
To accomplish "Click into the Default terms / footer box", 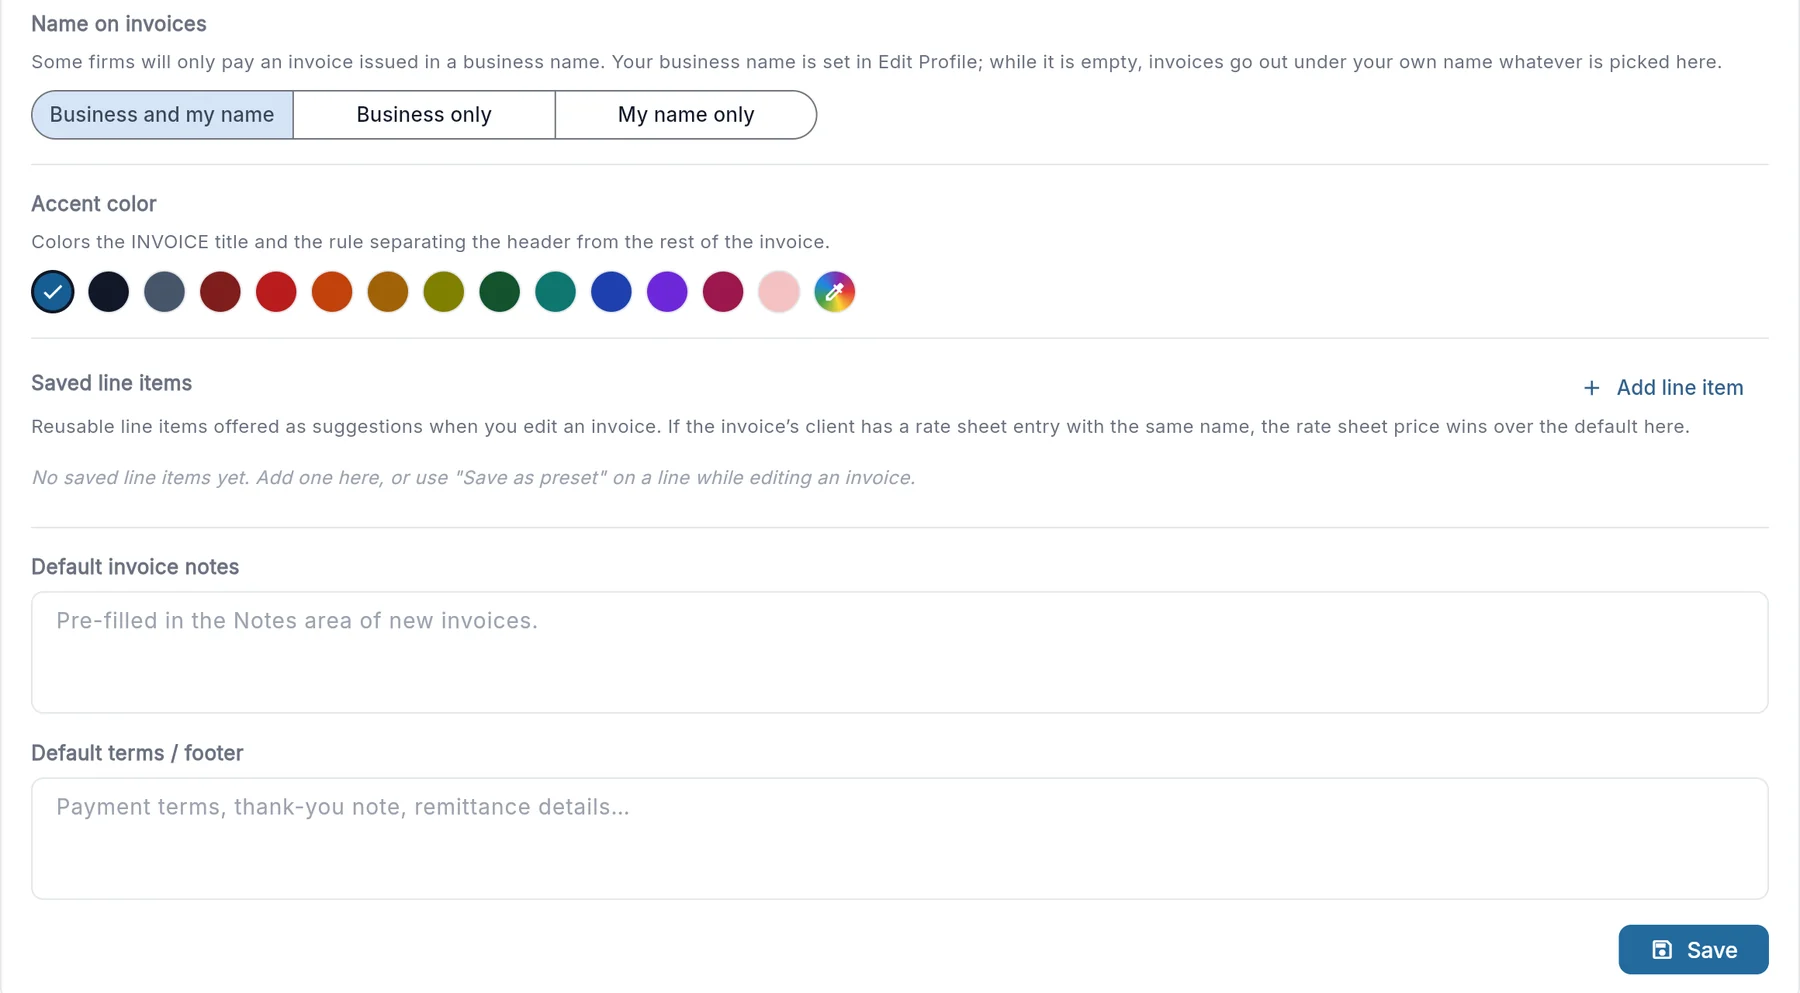I will point(900,838).
